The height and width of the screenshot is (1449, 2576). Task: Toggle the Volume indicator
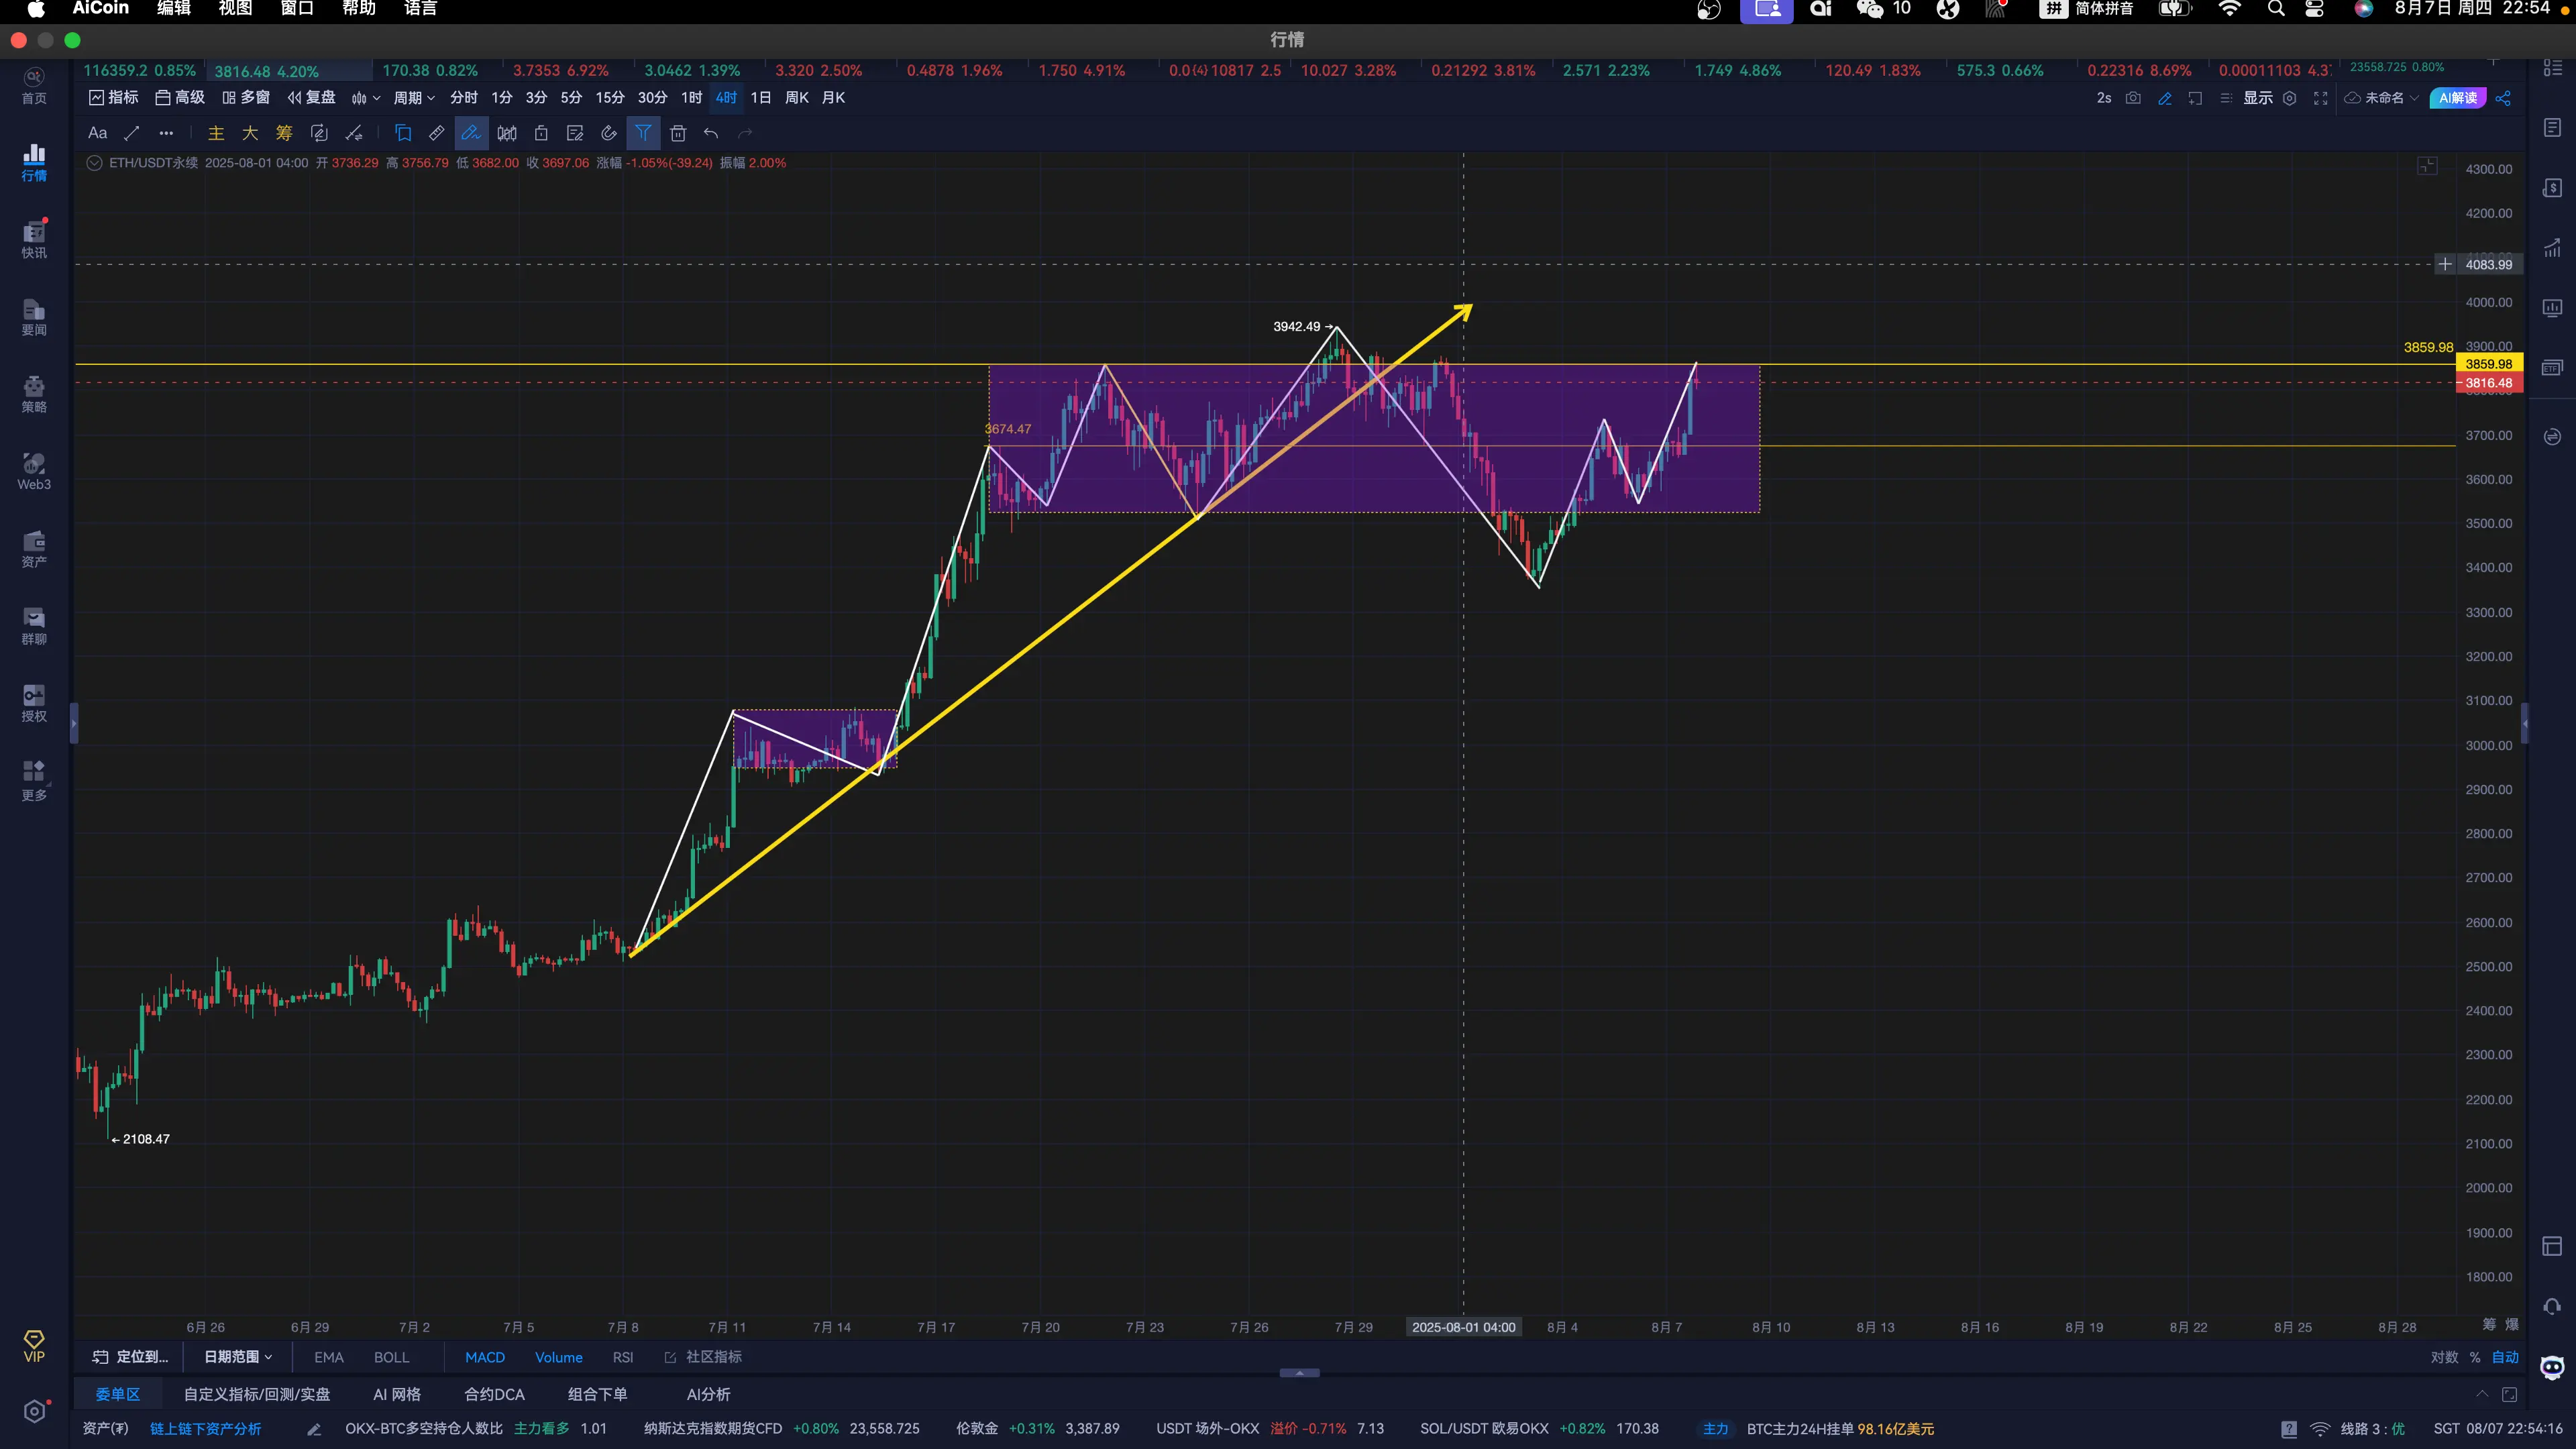(x=558, y=1357)
